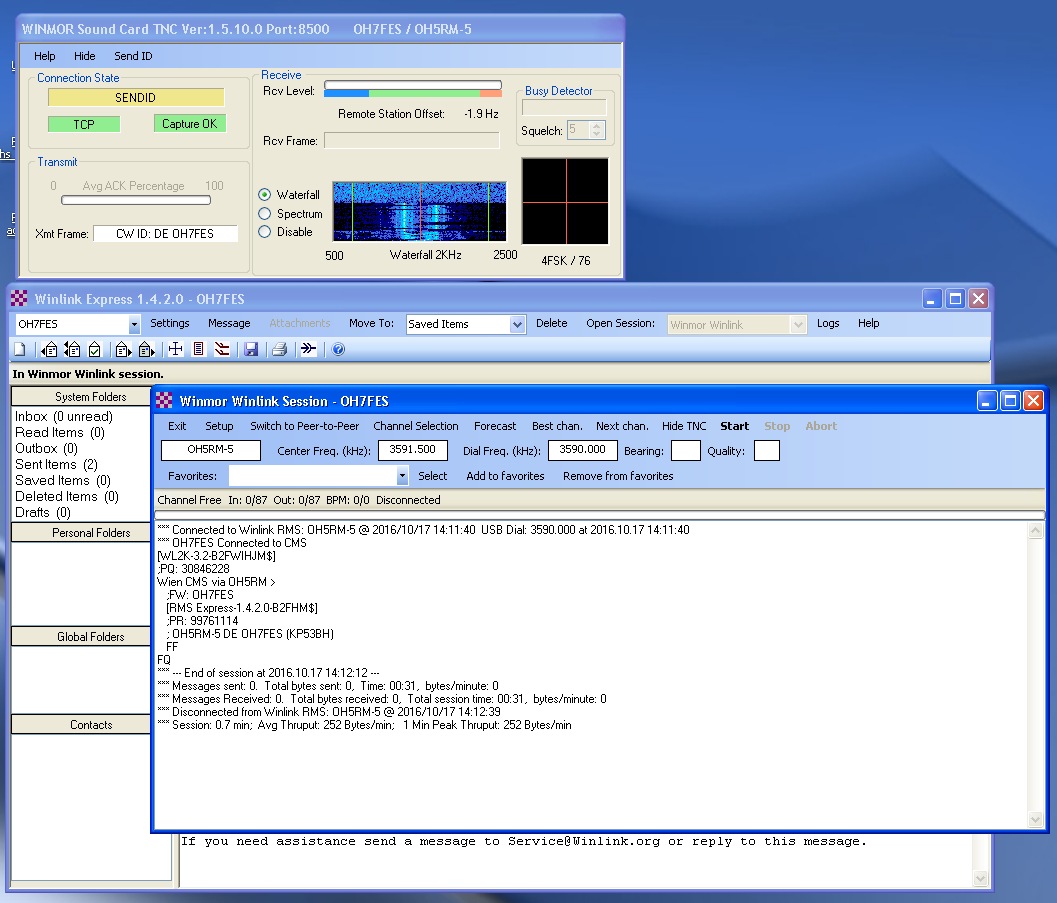The height and width of the screenshot is (903, 1057).
Task: Expand the Move To Saved Items dropdown
Action: point(517,324)
